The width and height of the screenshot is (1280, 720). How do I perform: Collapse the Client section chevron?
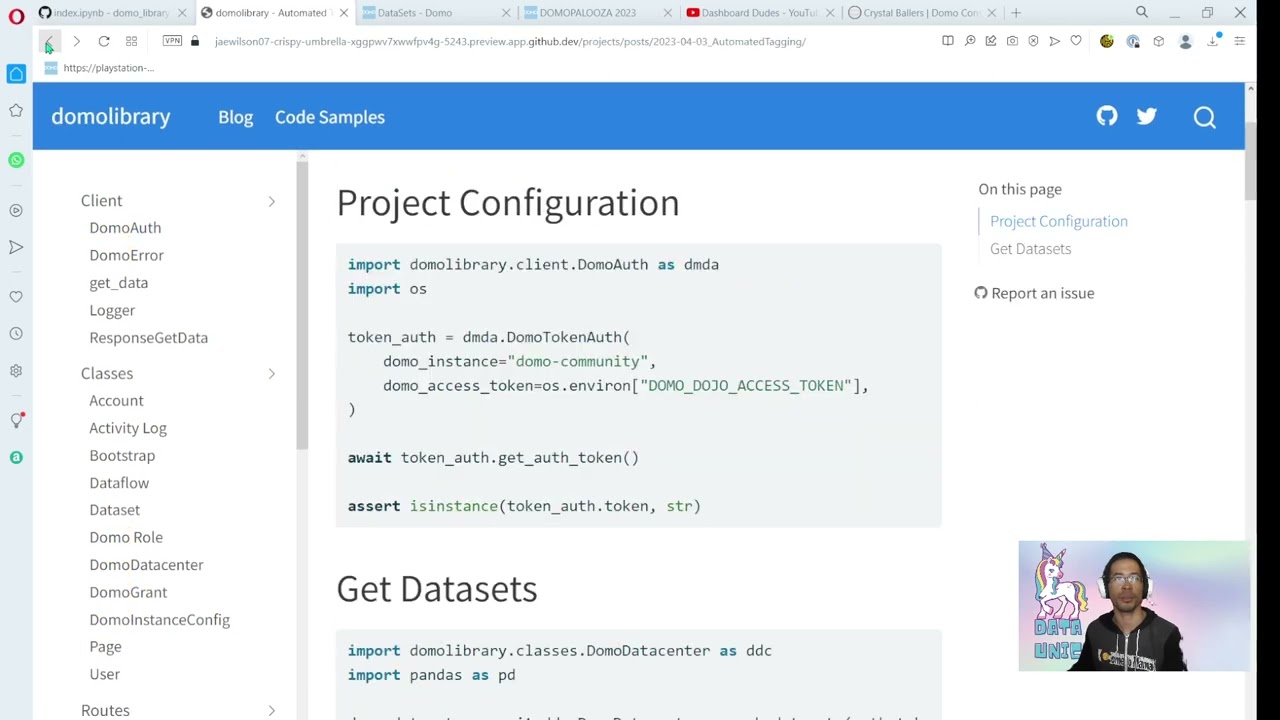point(271,201)
